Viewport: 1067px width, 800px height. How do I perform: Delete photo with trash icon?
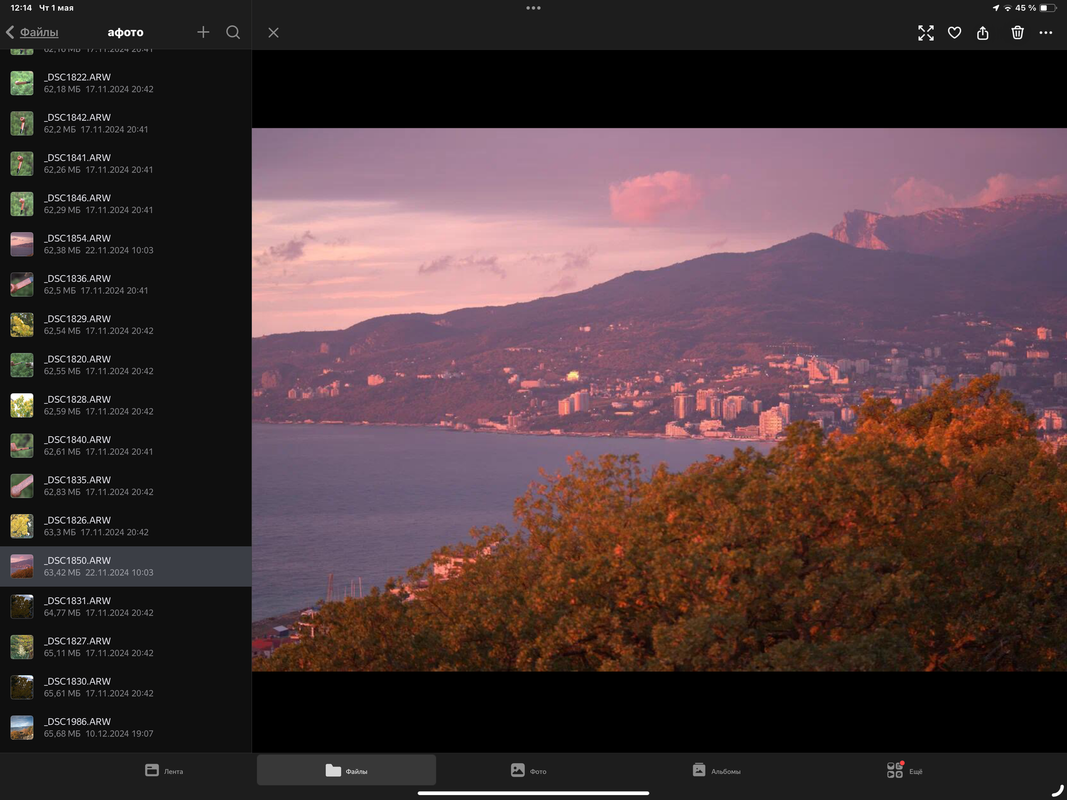pos(1017,33)
